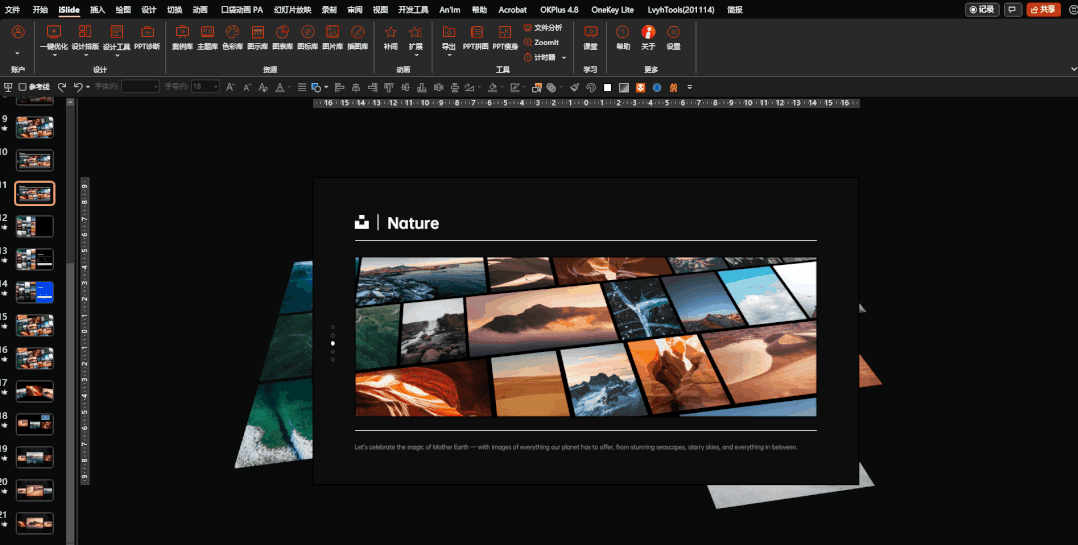Click the gray gradient swatch in toolbar
Screen dimensions: 1078x545
[x=624, y=87]
